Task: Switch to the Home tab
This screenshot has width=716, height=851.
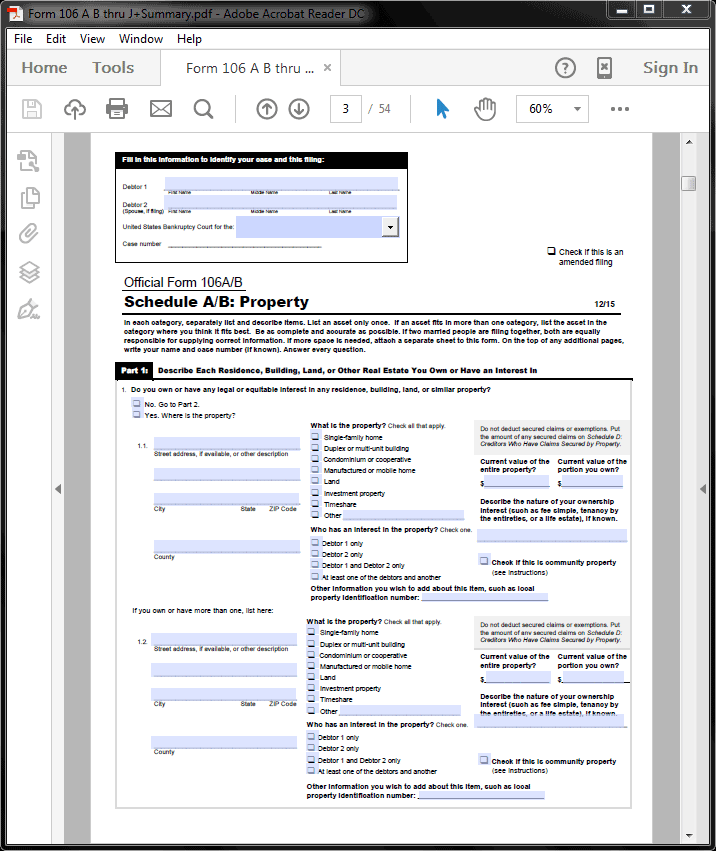Action: click(45, 68)
